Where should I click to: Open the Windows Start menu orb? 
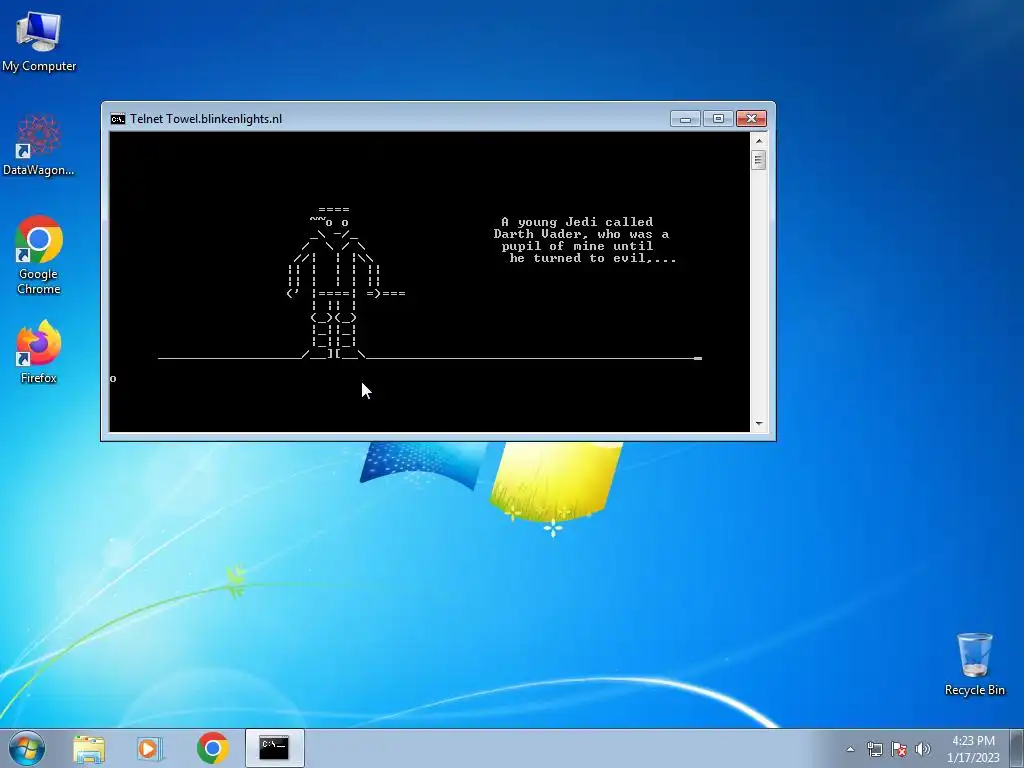click(27, 748)
